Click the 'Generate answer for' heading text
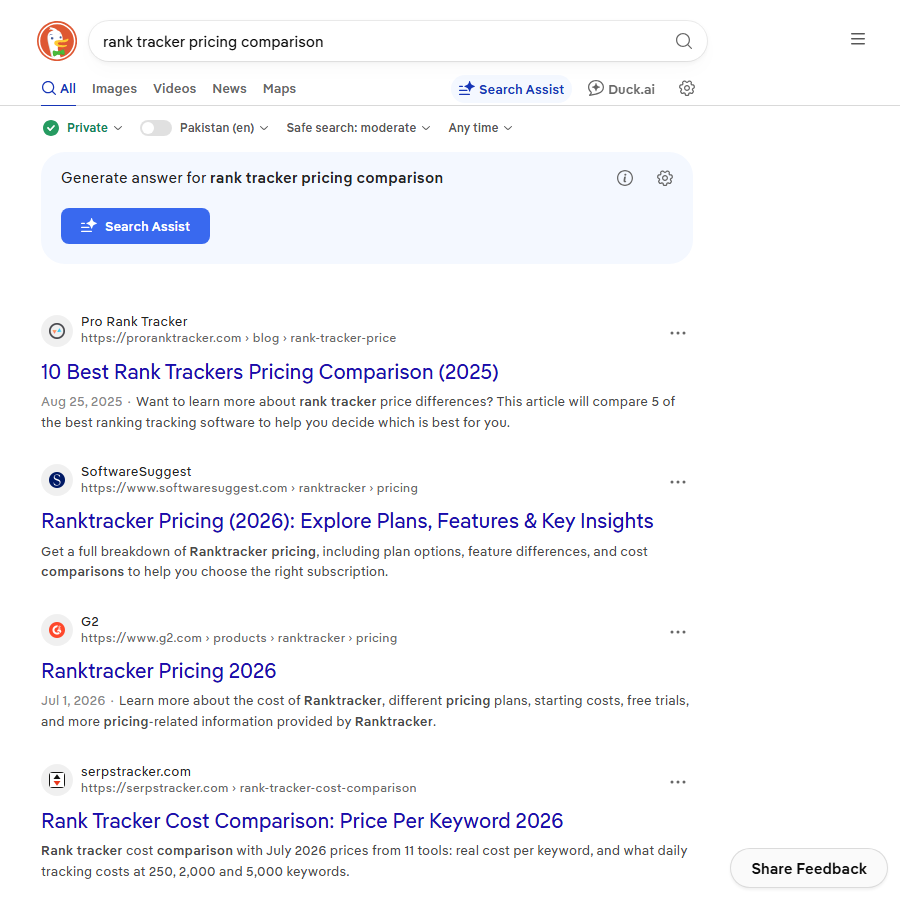The image size is (900, 900). (x=252, y=178)
